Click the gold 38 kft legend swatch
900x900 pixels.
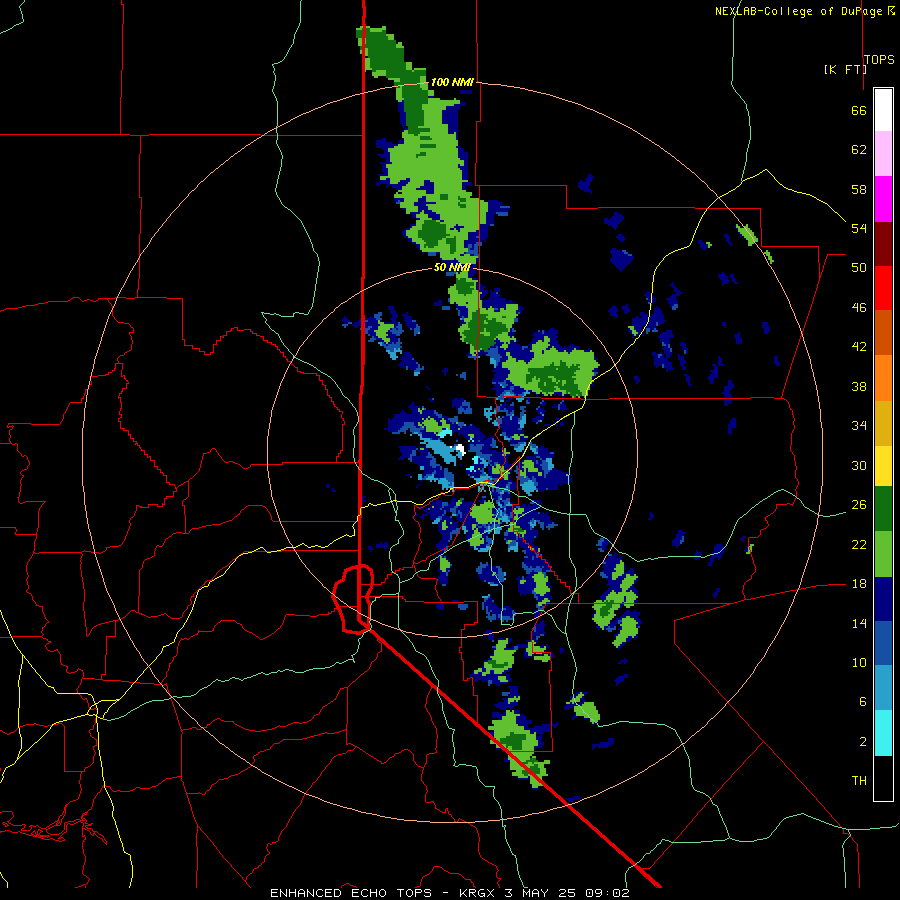(883, 423)
